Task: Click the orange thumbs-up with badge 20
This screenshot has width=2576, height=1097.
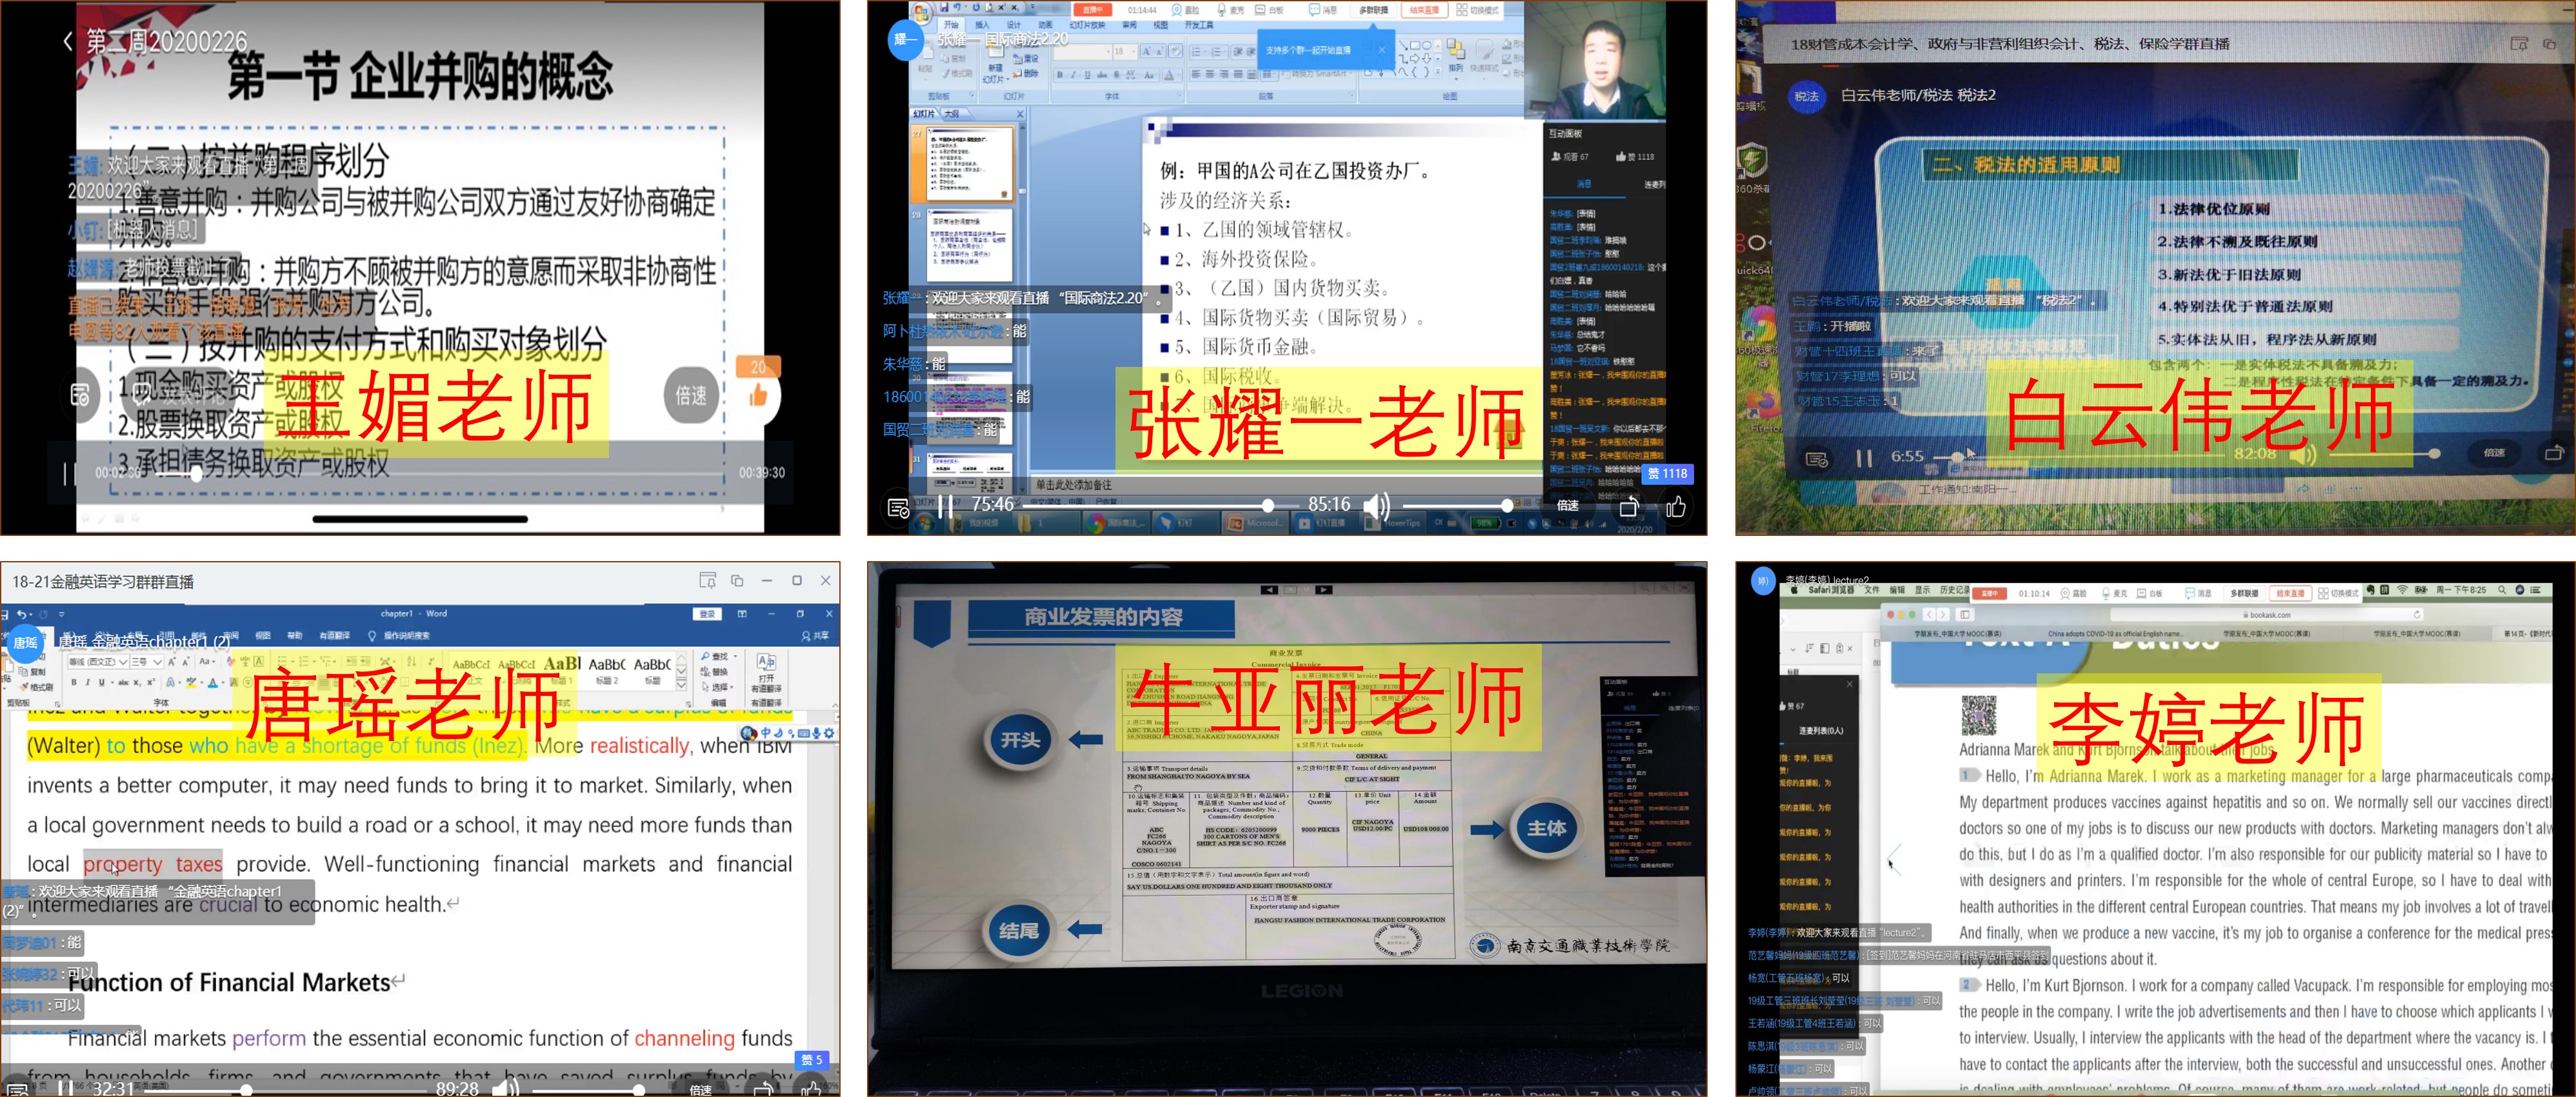Action: point(758,395)
